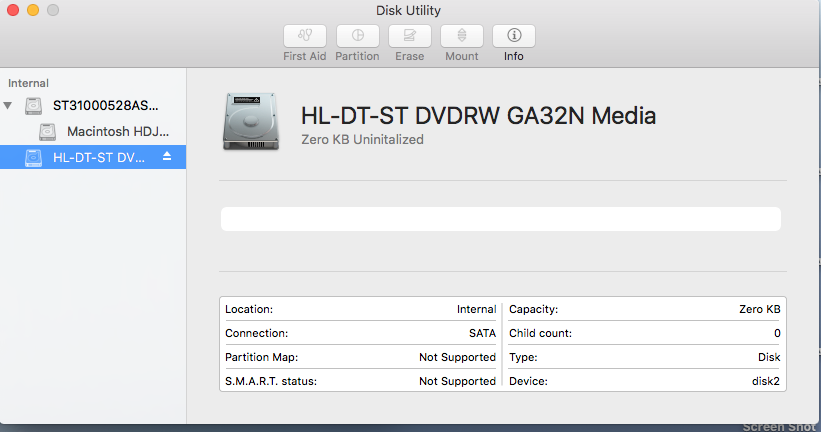
Task: Click the Device disk2 row
Action: 644,381
